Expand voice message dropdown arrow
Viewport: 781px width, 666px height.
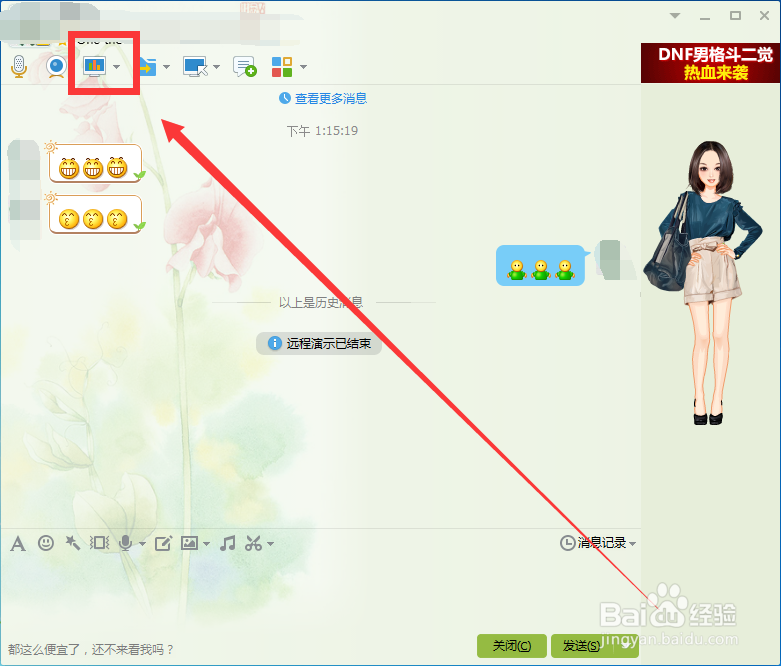pos(142,543)
